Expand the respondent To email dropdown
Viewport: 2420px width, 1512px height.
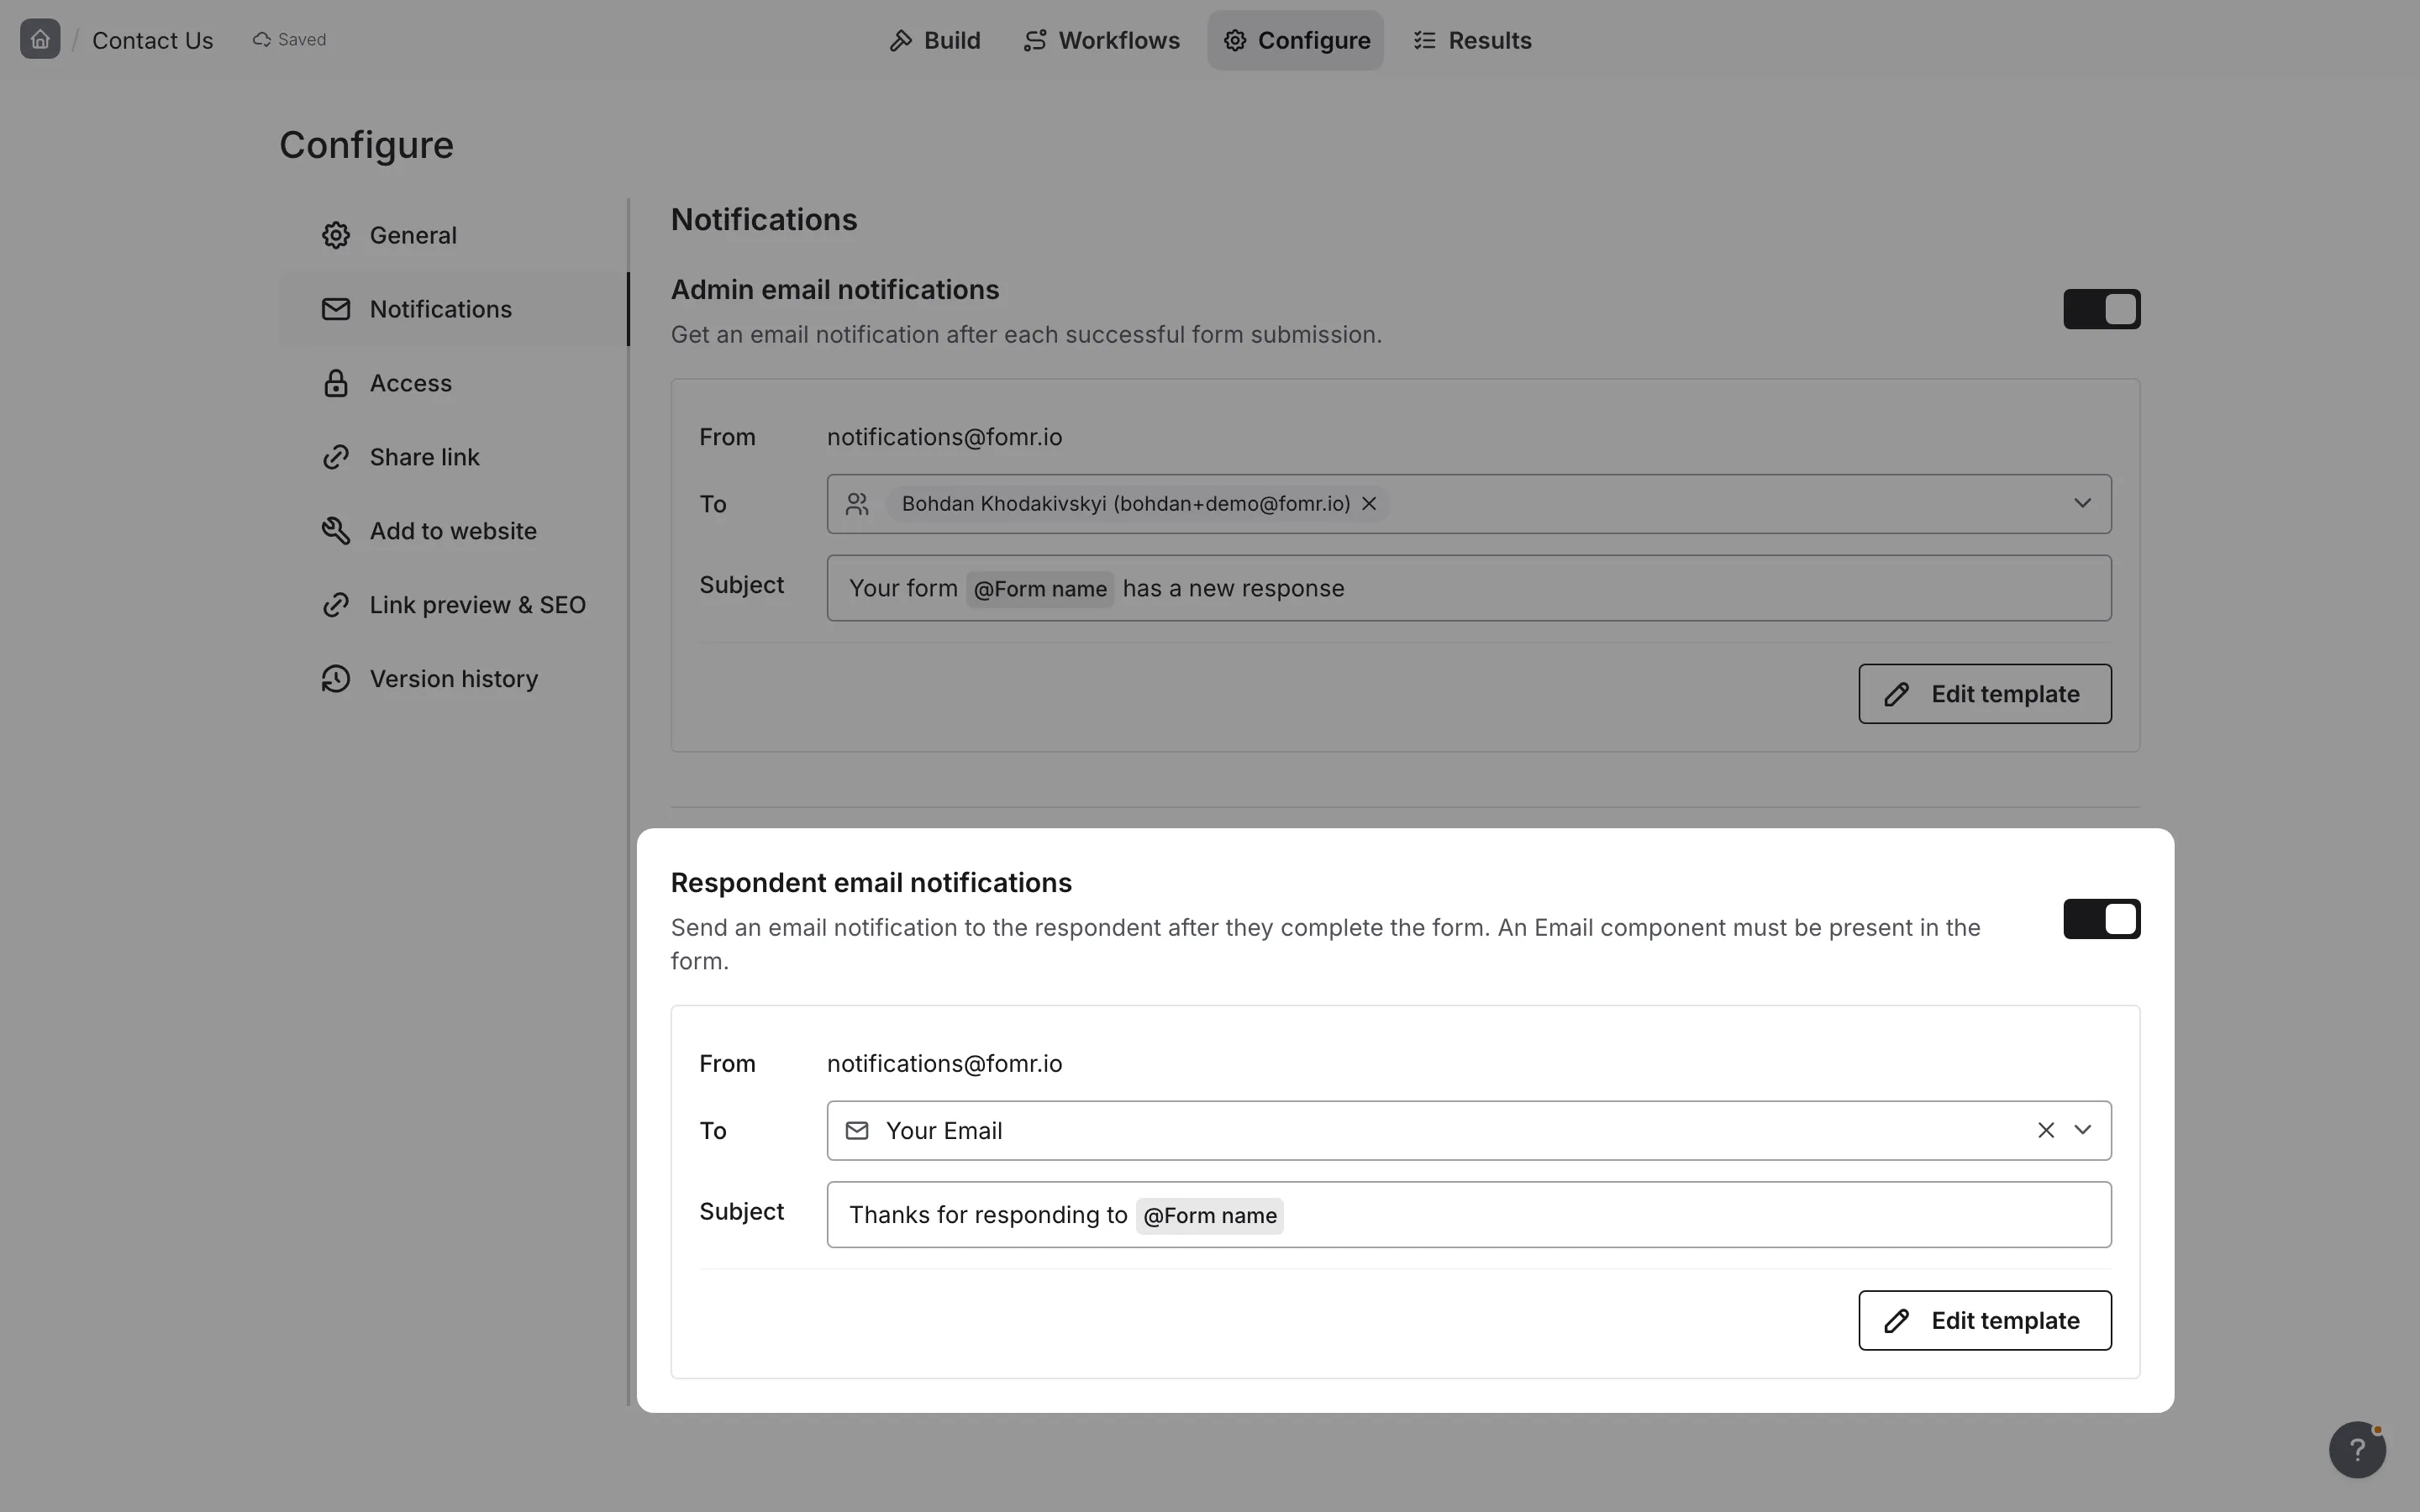(2083, 1130)
